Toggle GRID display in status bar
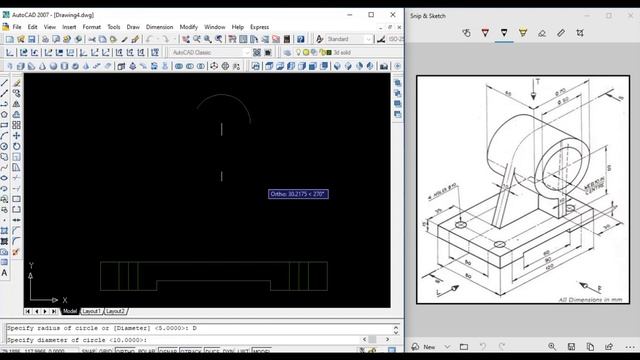The height and width of the screenshot is (360, 640). point(105,351)
